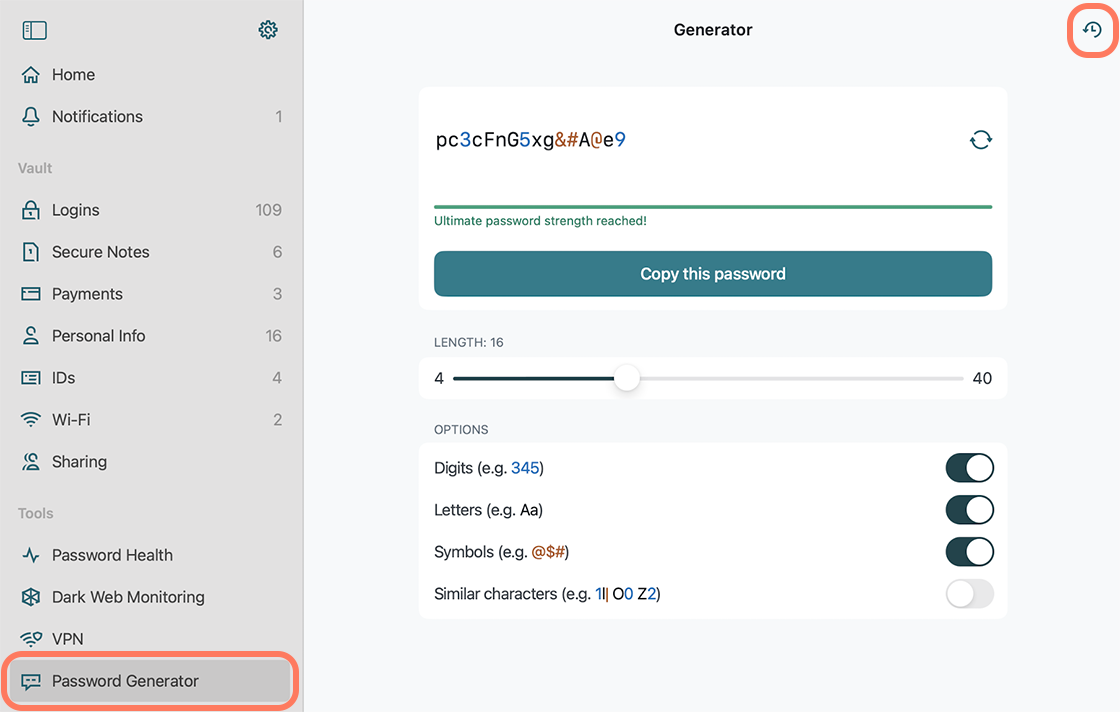Disable the Symbols toggle
Image resolution: width=1120 pixels, height=712 pixels.
[969, 552]
